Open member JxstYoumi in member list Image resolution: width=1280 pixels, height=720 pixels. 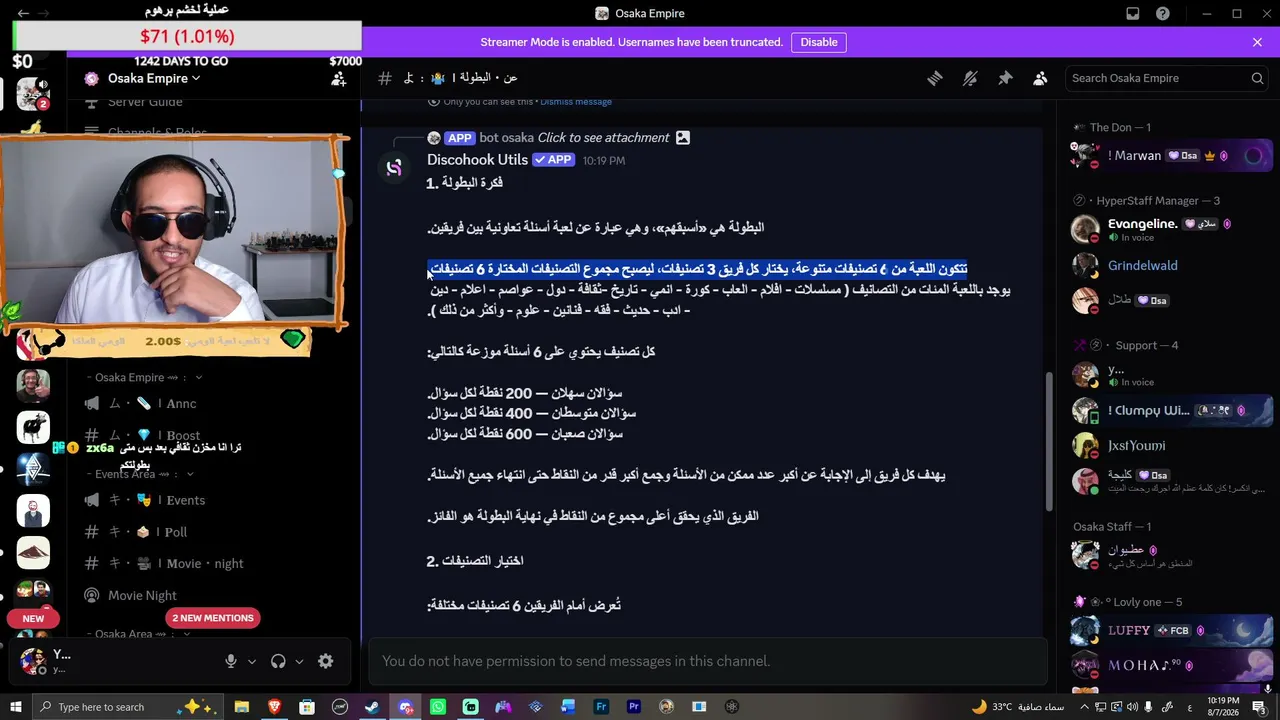click(1171, 446)
